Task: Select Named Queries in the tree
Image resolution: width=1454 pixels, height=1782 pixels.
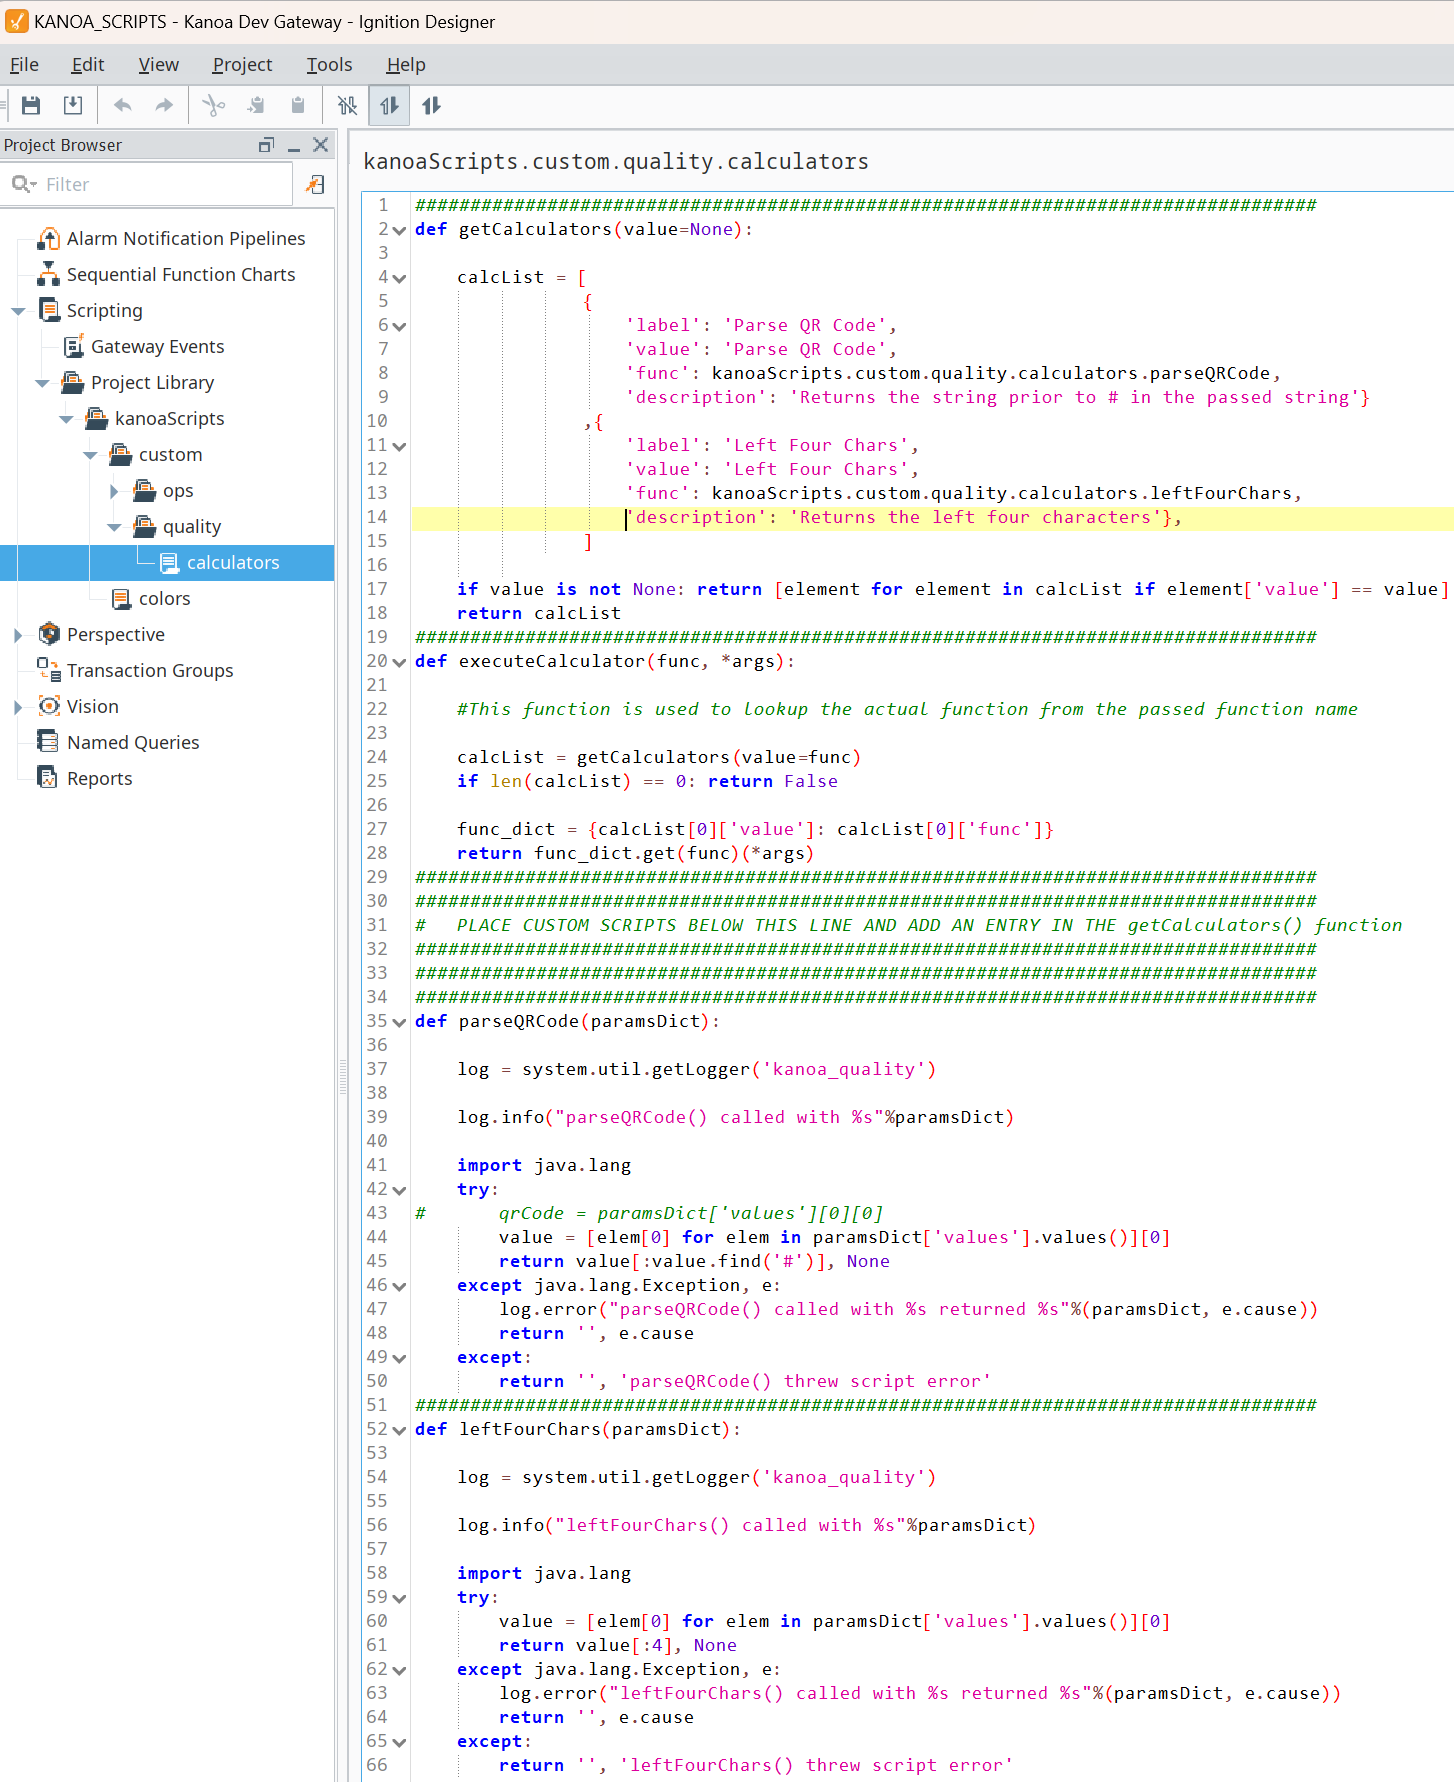Action: pyautogui.click(x=133, y=743)
